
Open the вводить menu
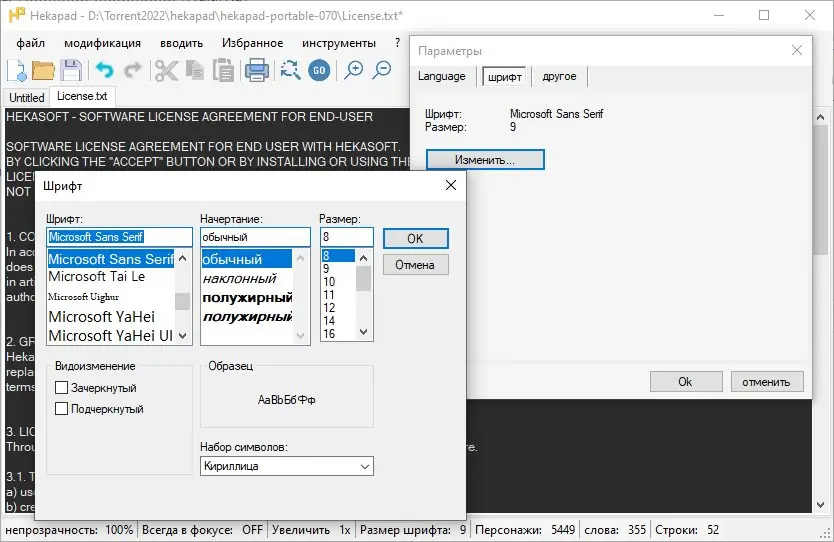pyautogui.click(x=181, y=43)
